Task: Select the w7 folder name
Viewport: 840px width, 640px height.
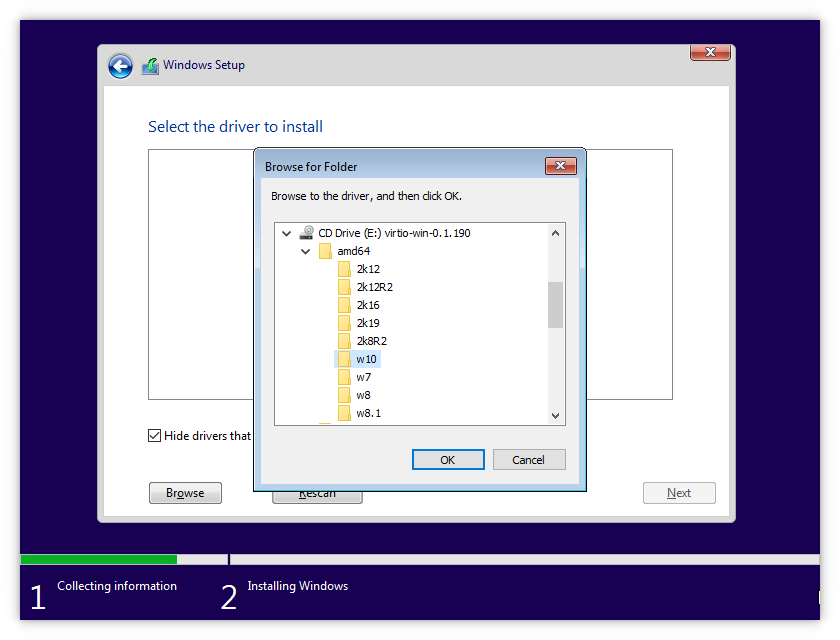Action: tap(363, 378)
